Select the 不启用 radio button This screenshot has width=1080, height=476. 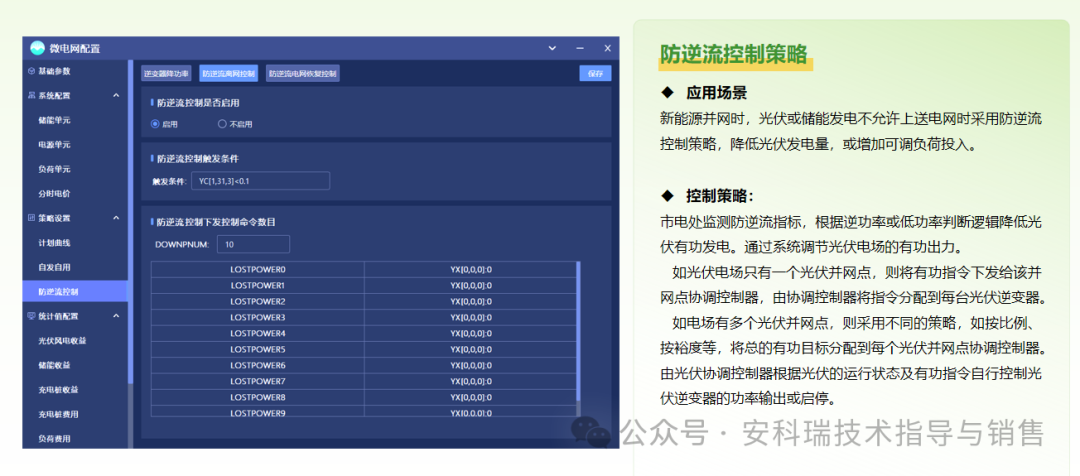[222, 124]
